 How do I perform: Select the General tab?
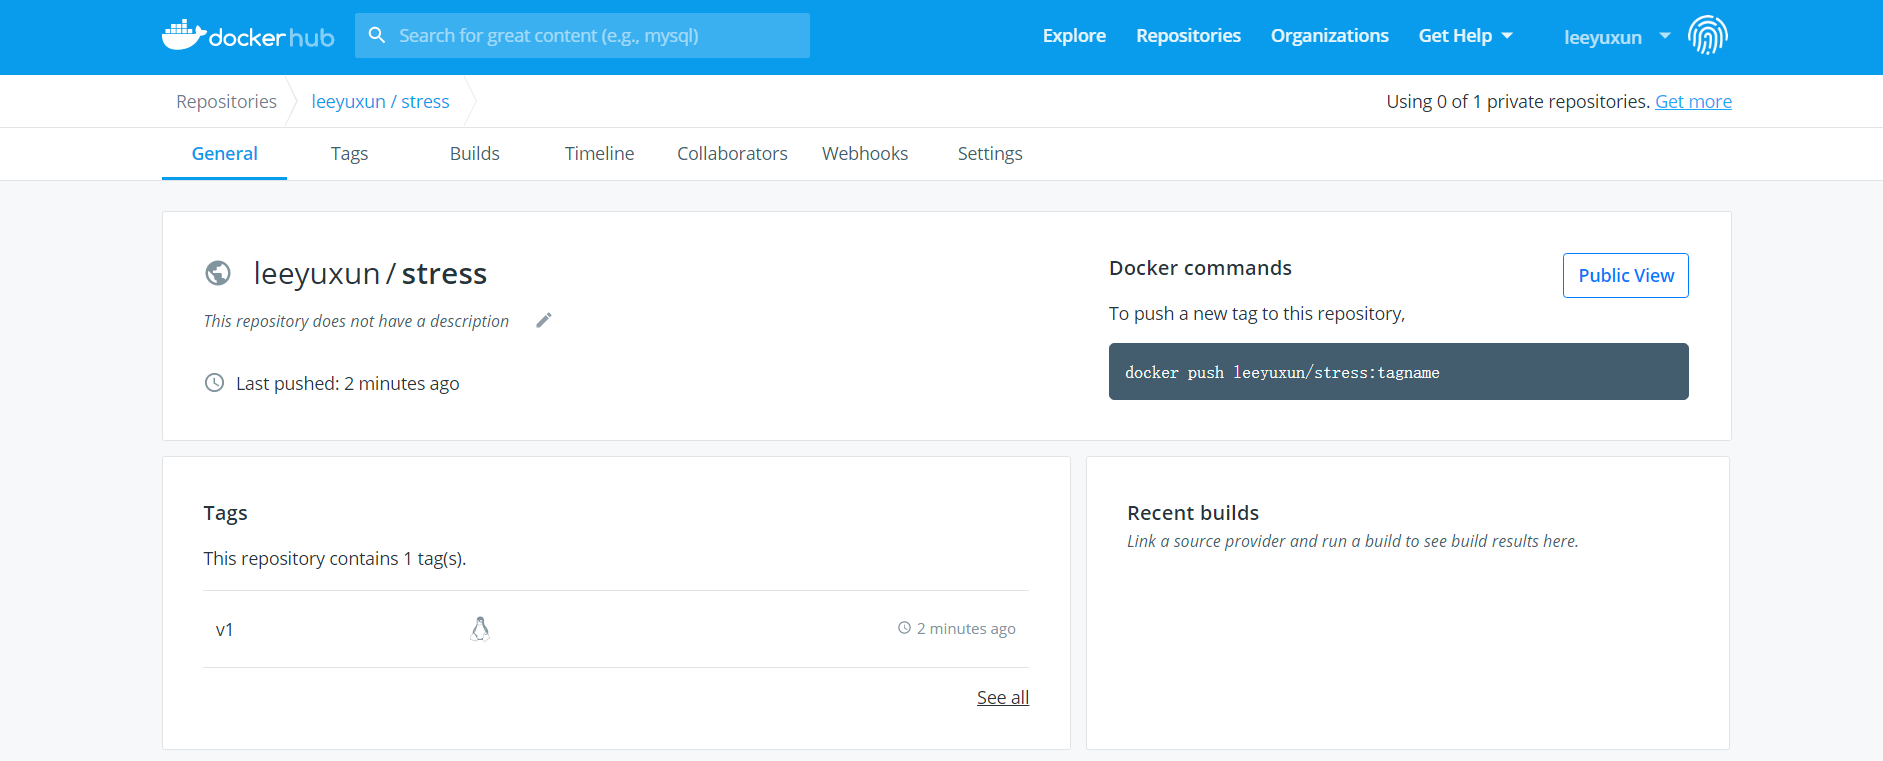coord(224,154)
